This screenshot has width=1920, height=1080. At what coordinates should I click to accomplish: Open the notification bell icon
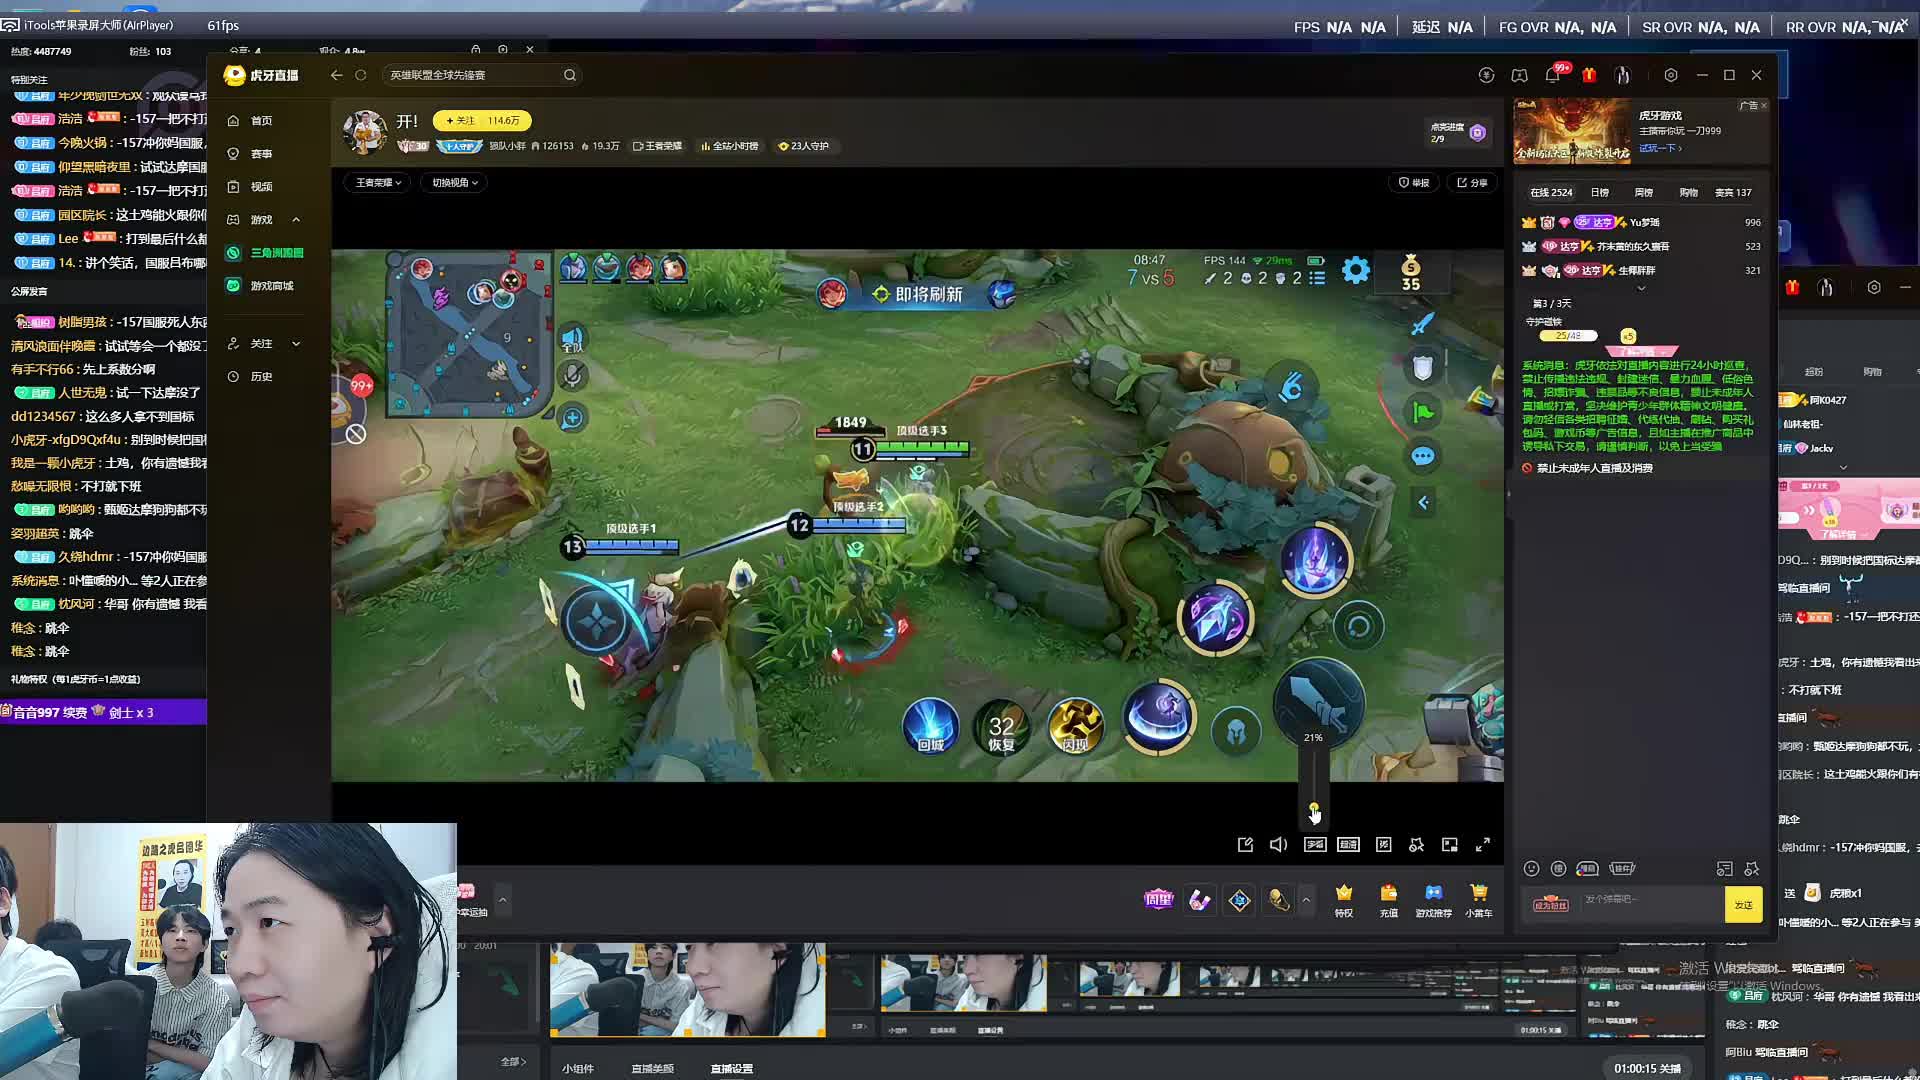pos(1552,75)
